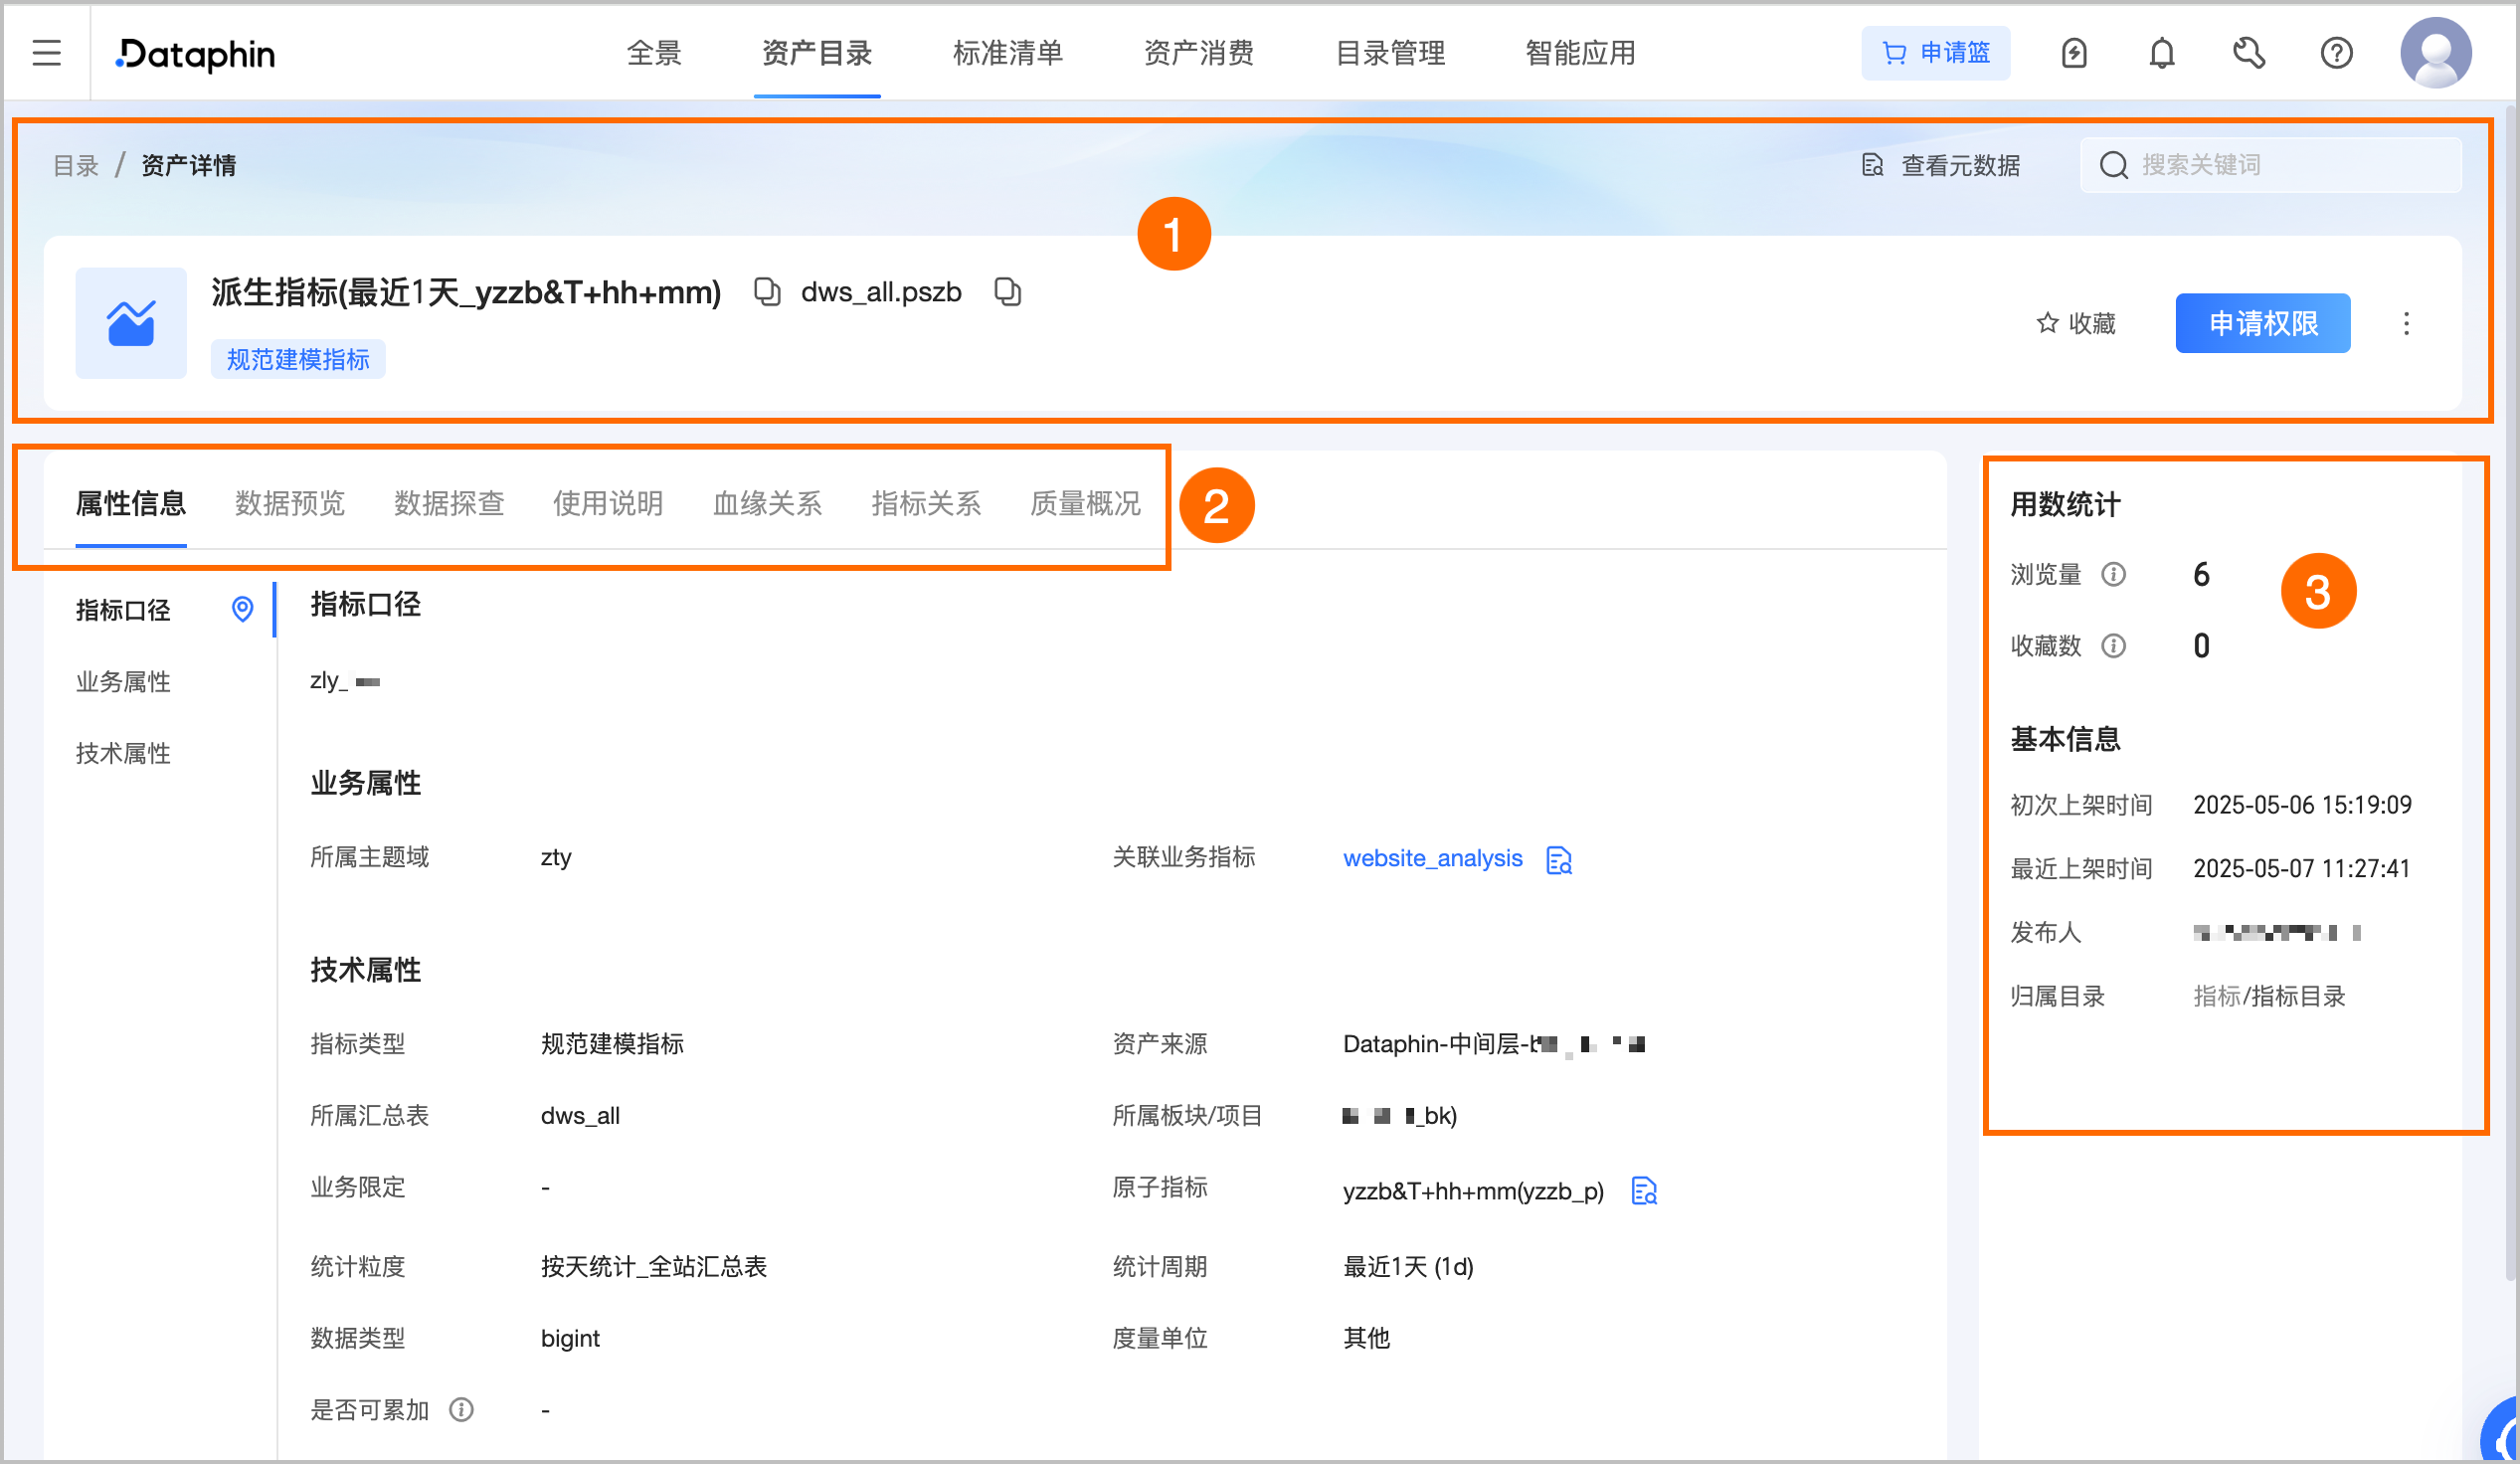Click the lightning task icon in header
Screen dimensions: 2520x1464
[x=2074, y=53]
